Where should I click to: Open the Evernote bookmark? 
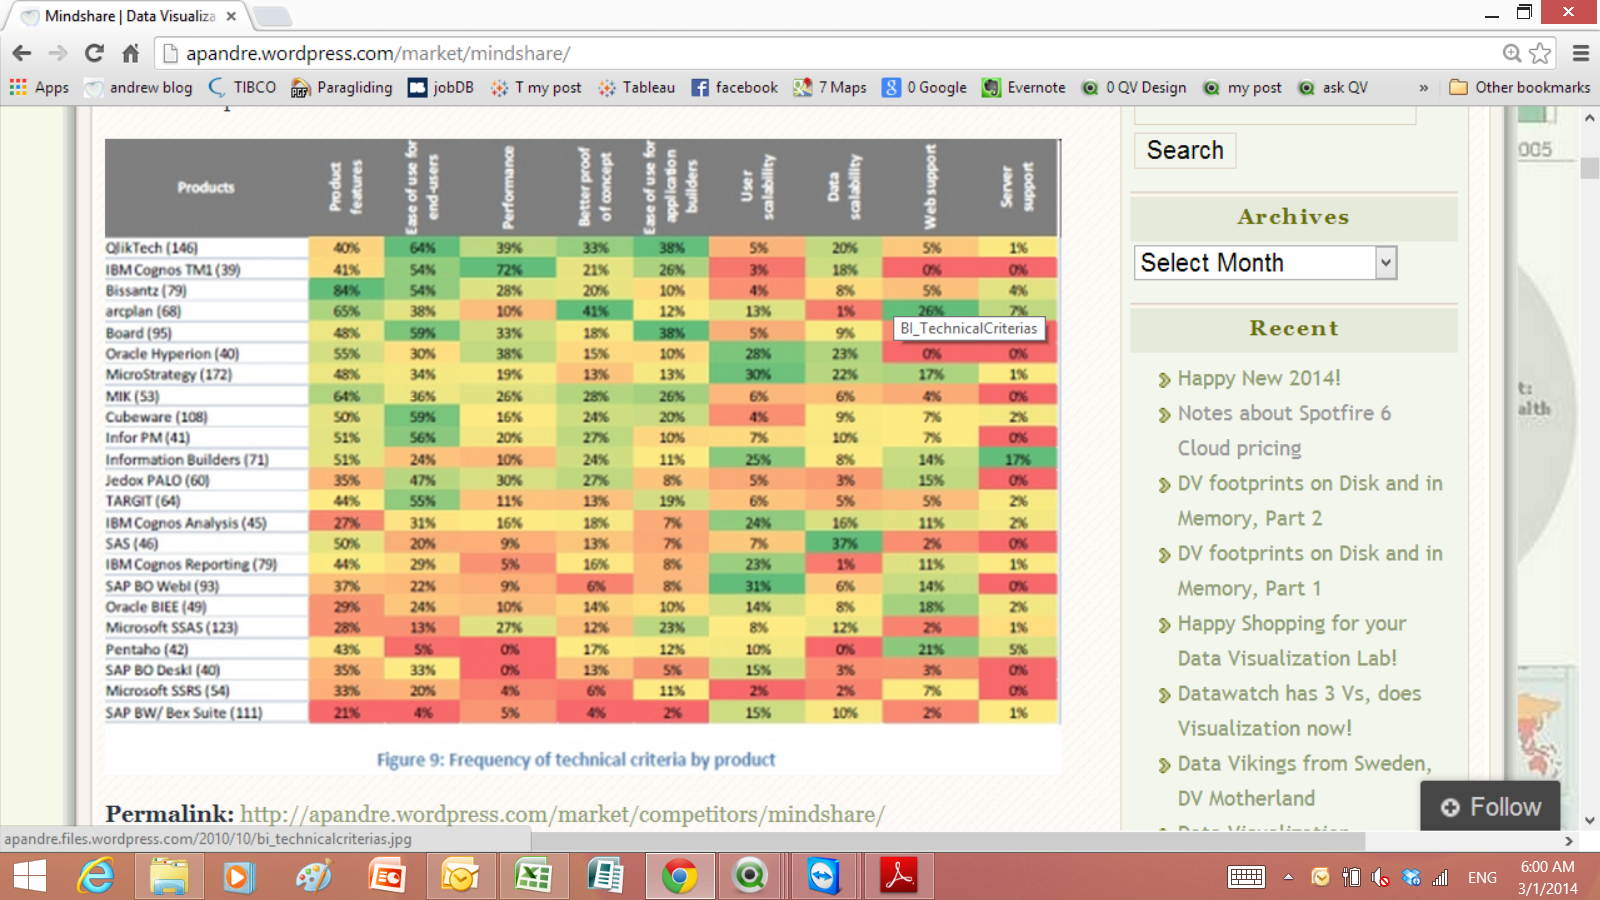1024,88
